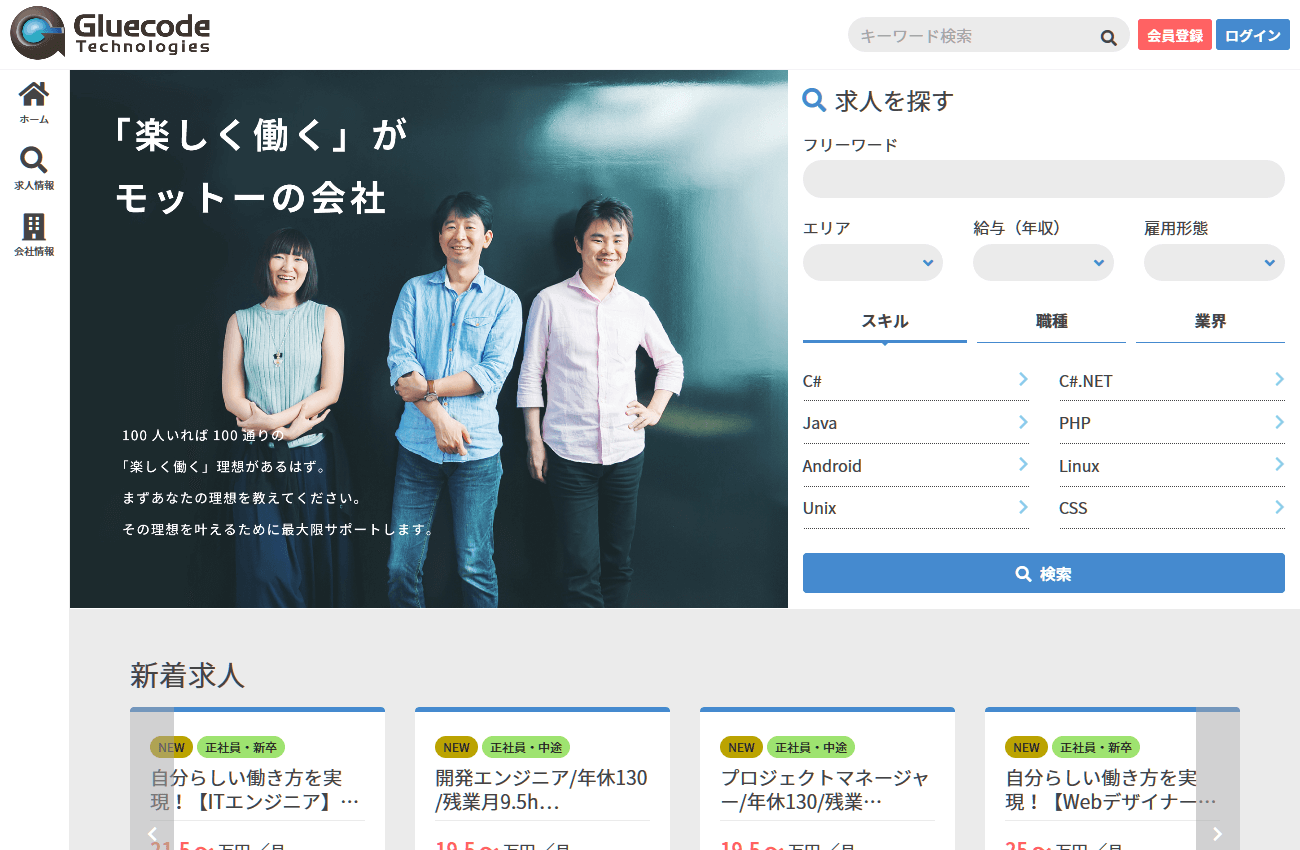This screenshot has height=850, width=1300.
Task: Select the Java skill link
Action: point(916,423)
